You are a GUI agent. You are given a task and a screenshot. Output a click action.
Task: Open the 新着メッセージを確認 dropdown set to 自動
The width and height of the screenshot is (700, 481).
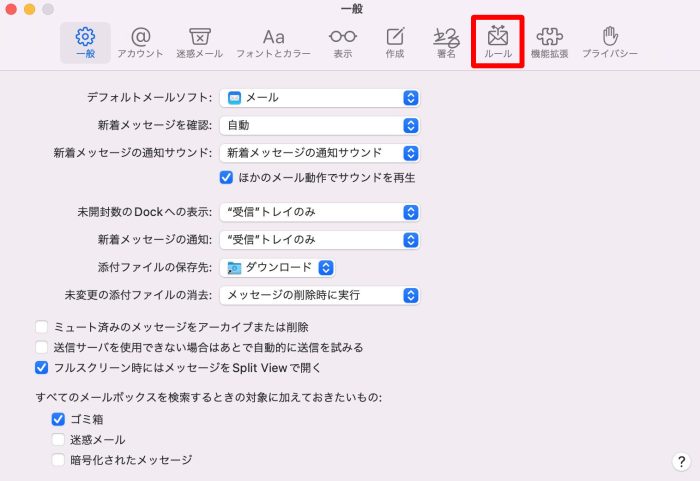(x=320, y=125)
